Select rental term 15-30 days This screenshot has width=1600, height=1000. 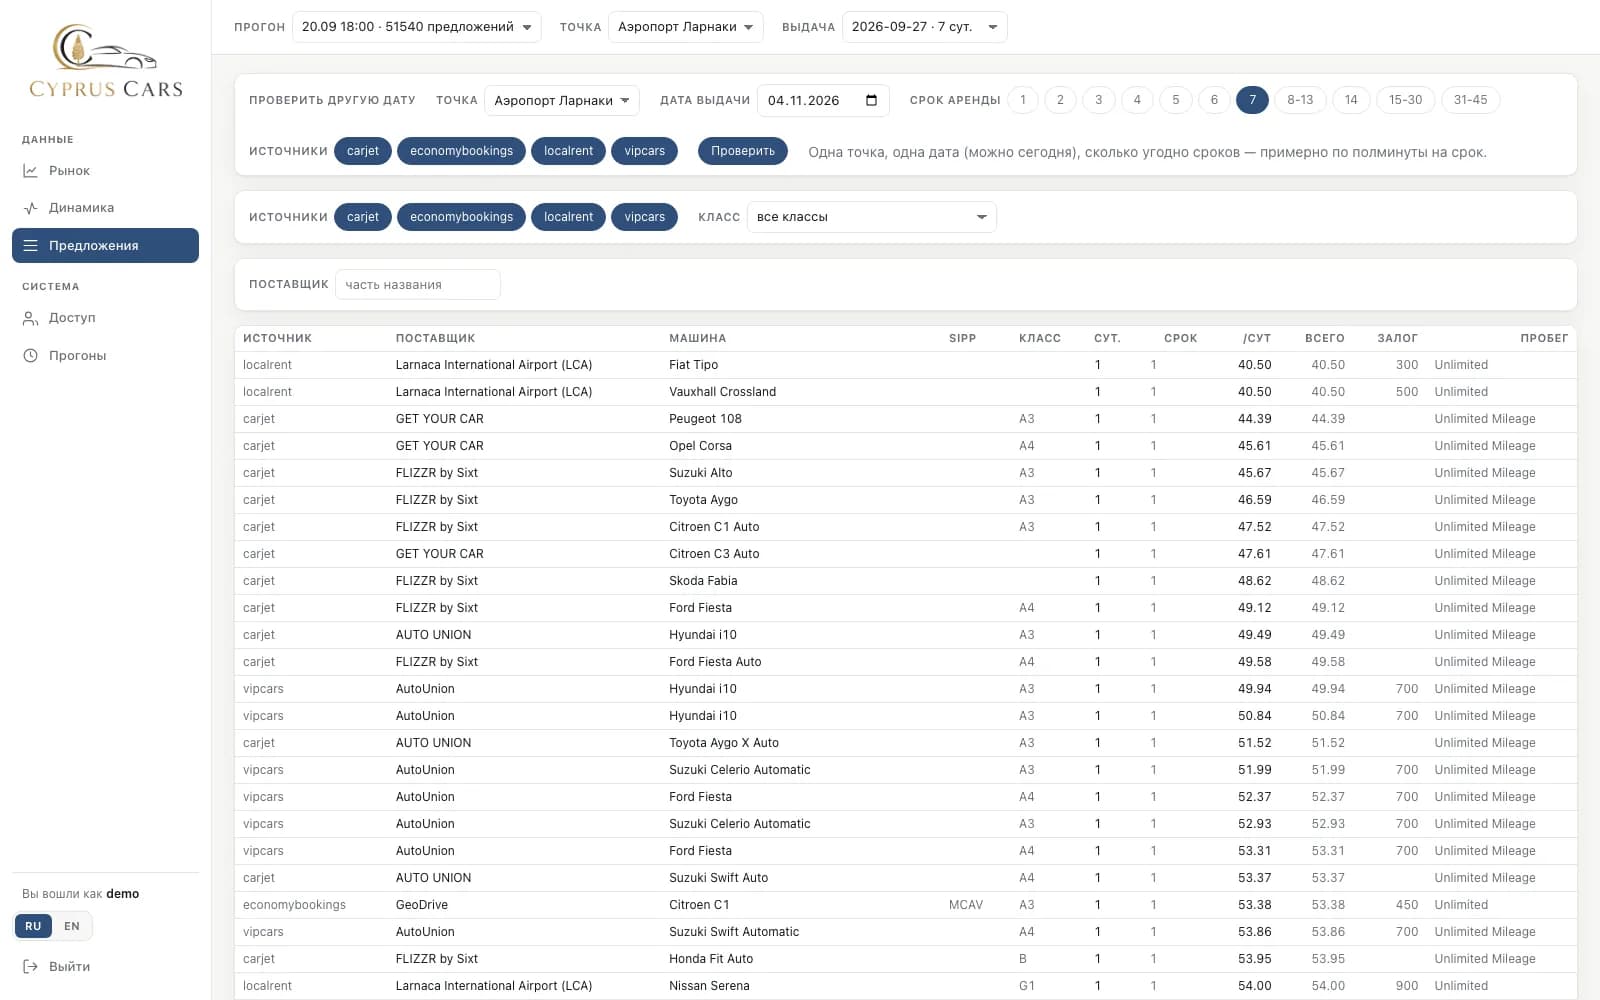pos(1405,100)
